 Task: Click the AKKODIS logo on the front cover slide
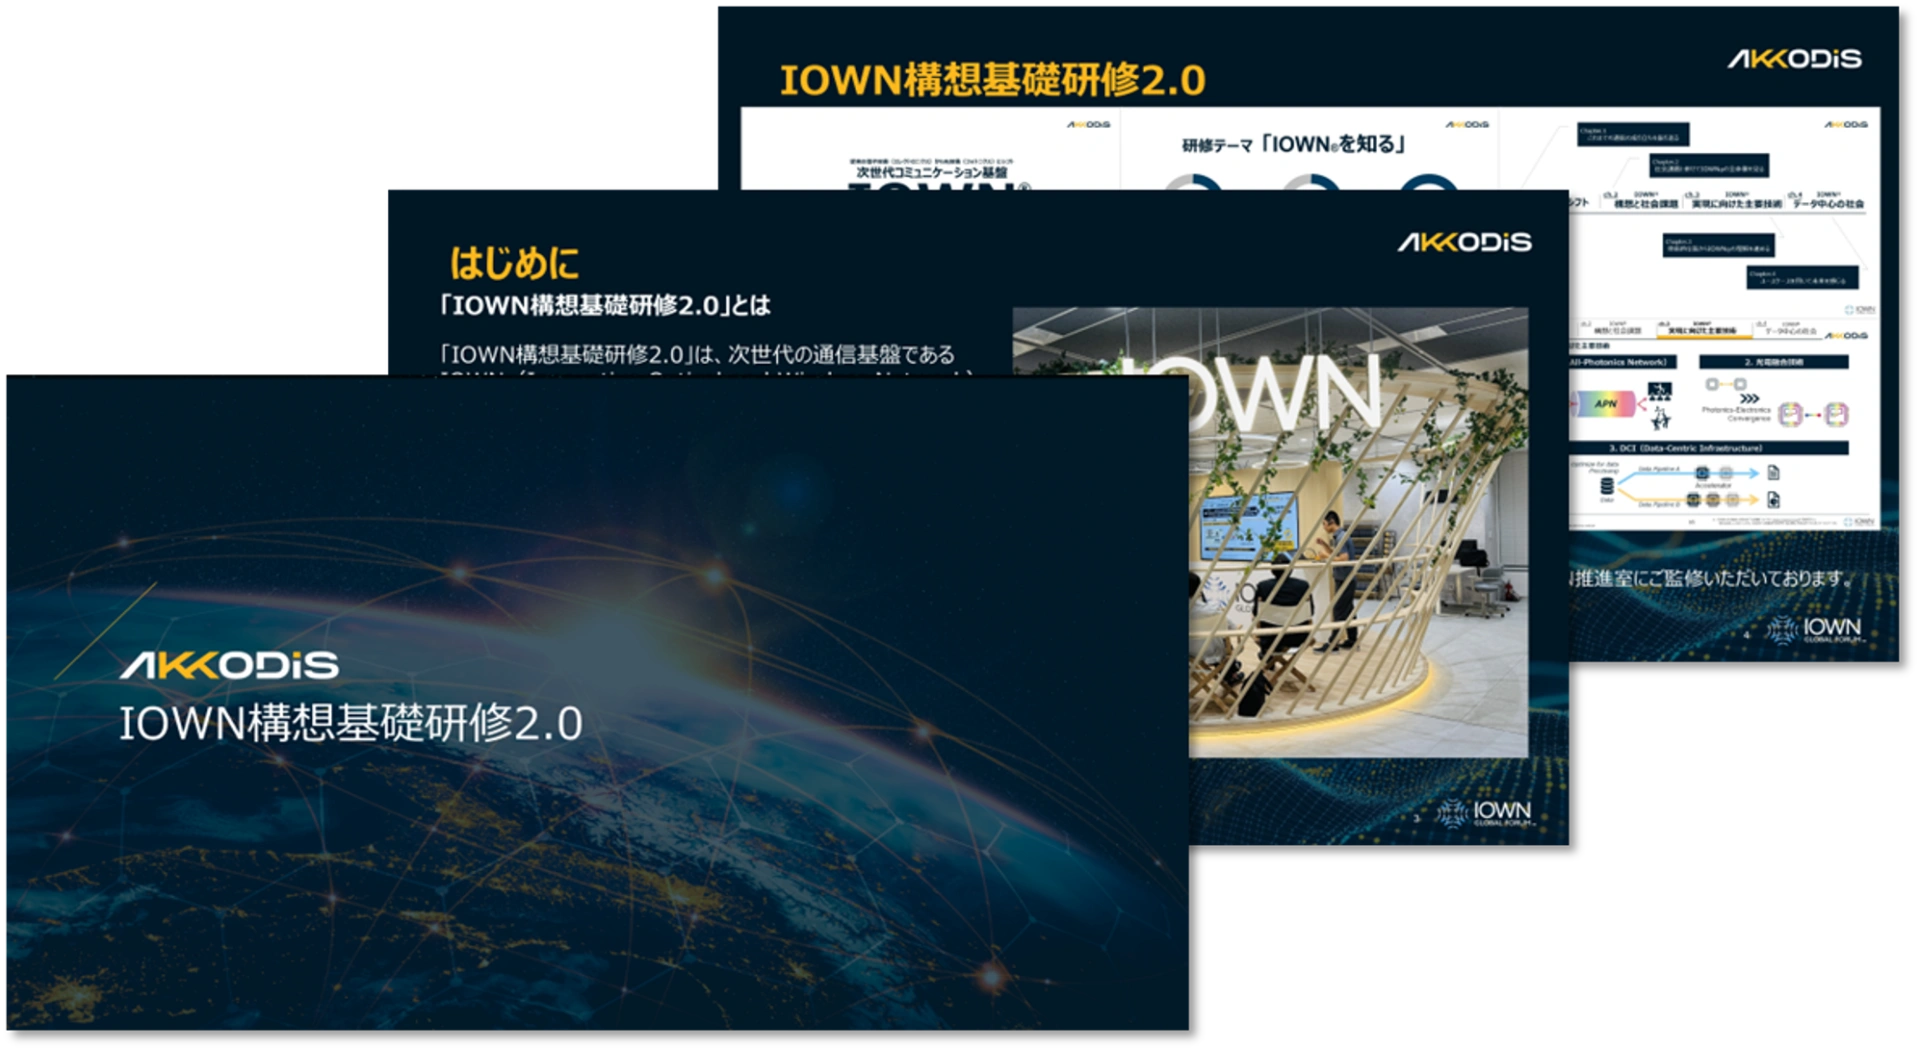[229, 665]
